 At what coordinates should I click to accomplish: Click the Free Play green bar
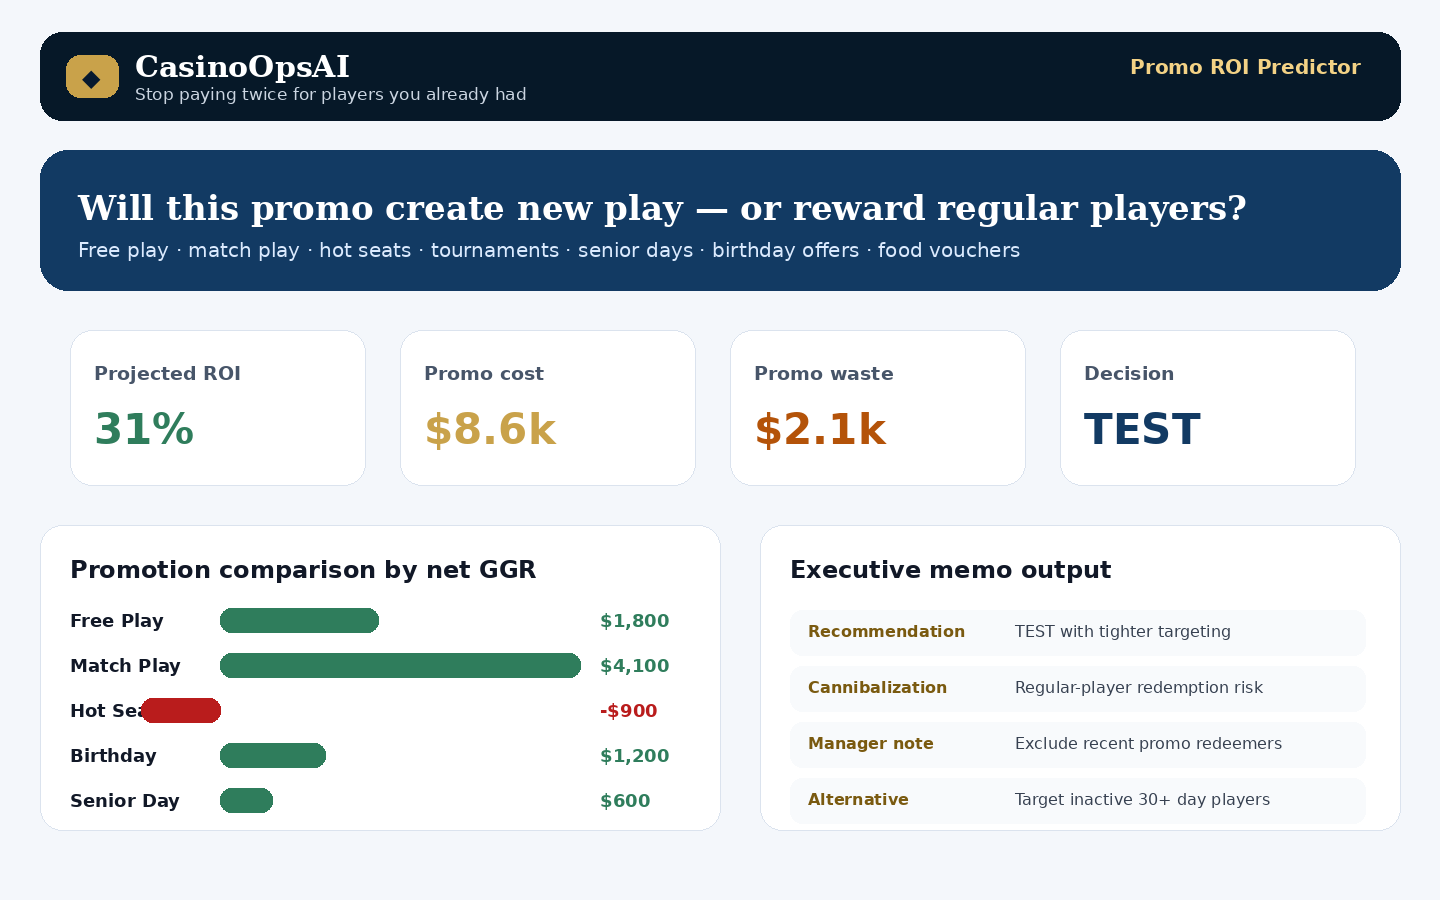(x=299, y=621)
